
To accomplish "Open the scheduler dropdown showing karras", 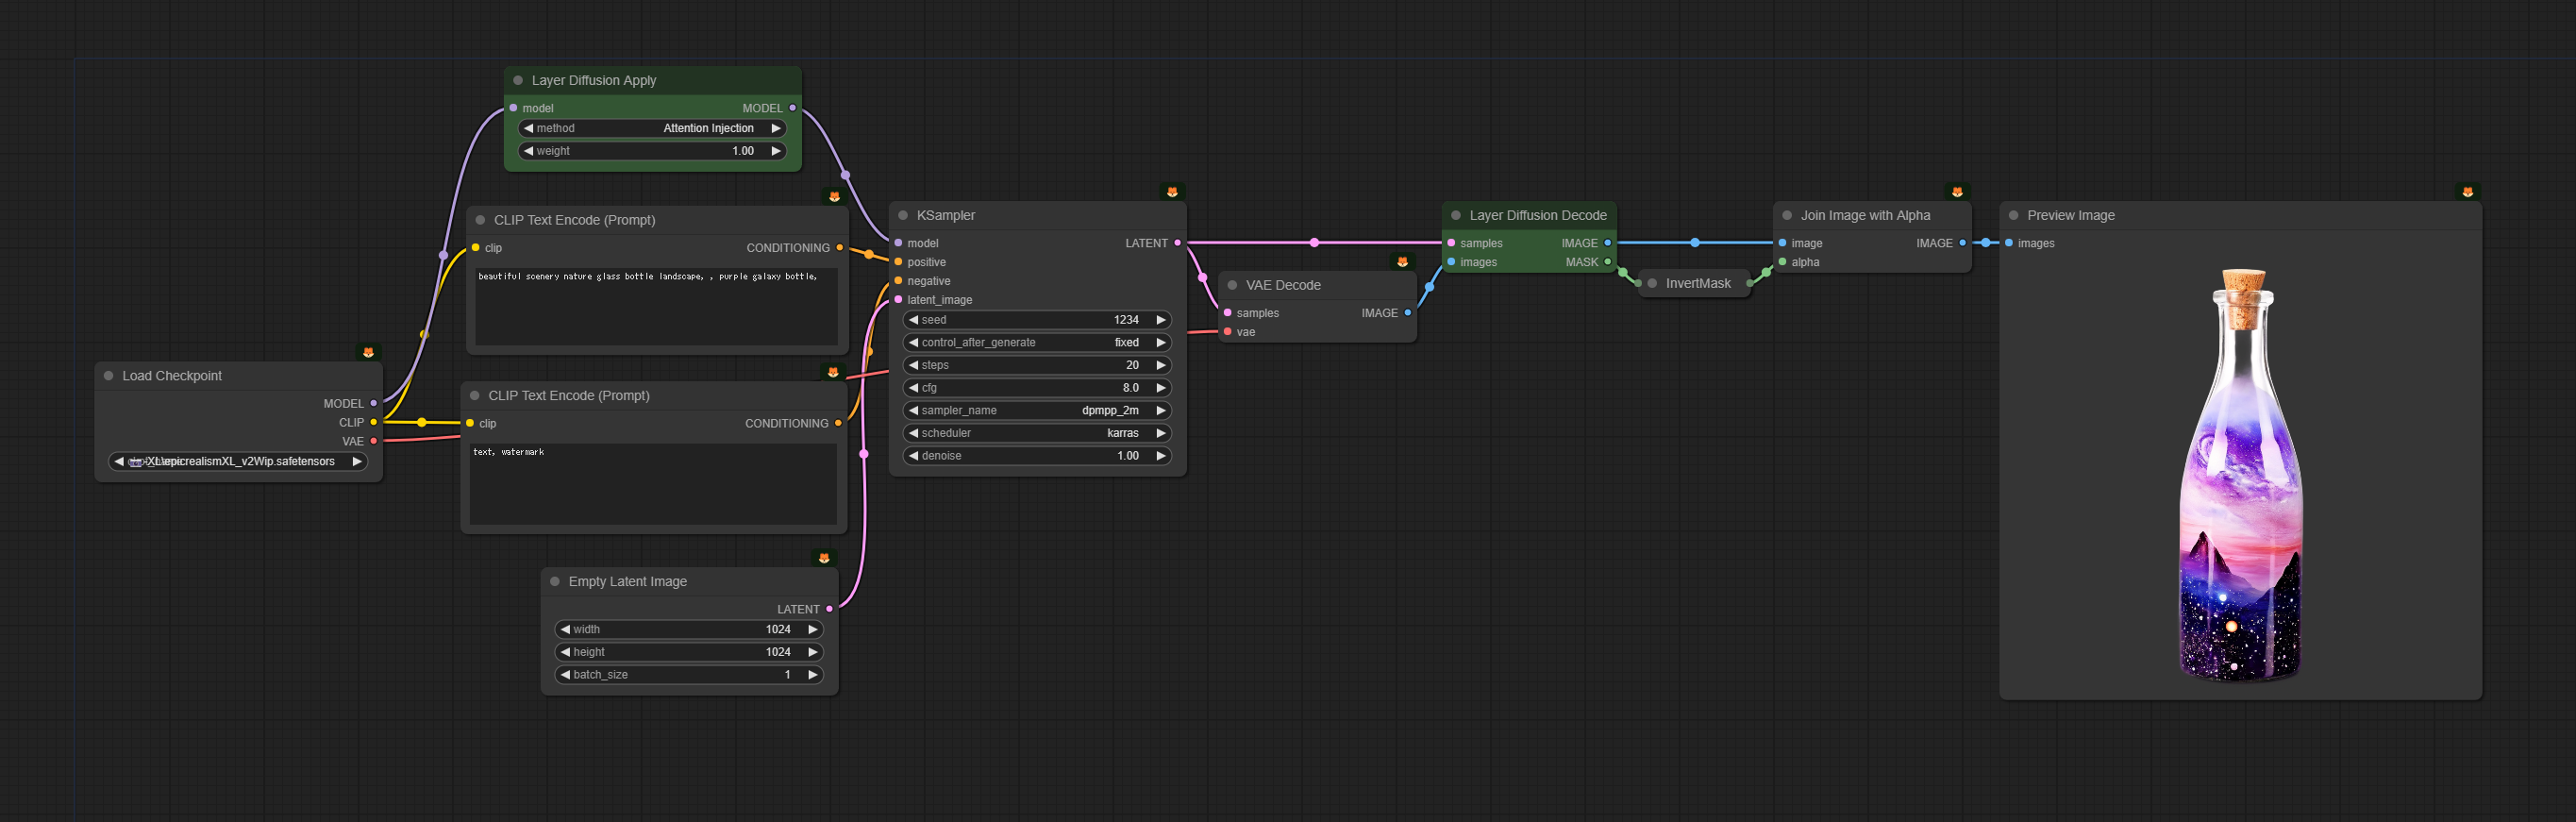I will click(x=1037, y=433).
